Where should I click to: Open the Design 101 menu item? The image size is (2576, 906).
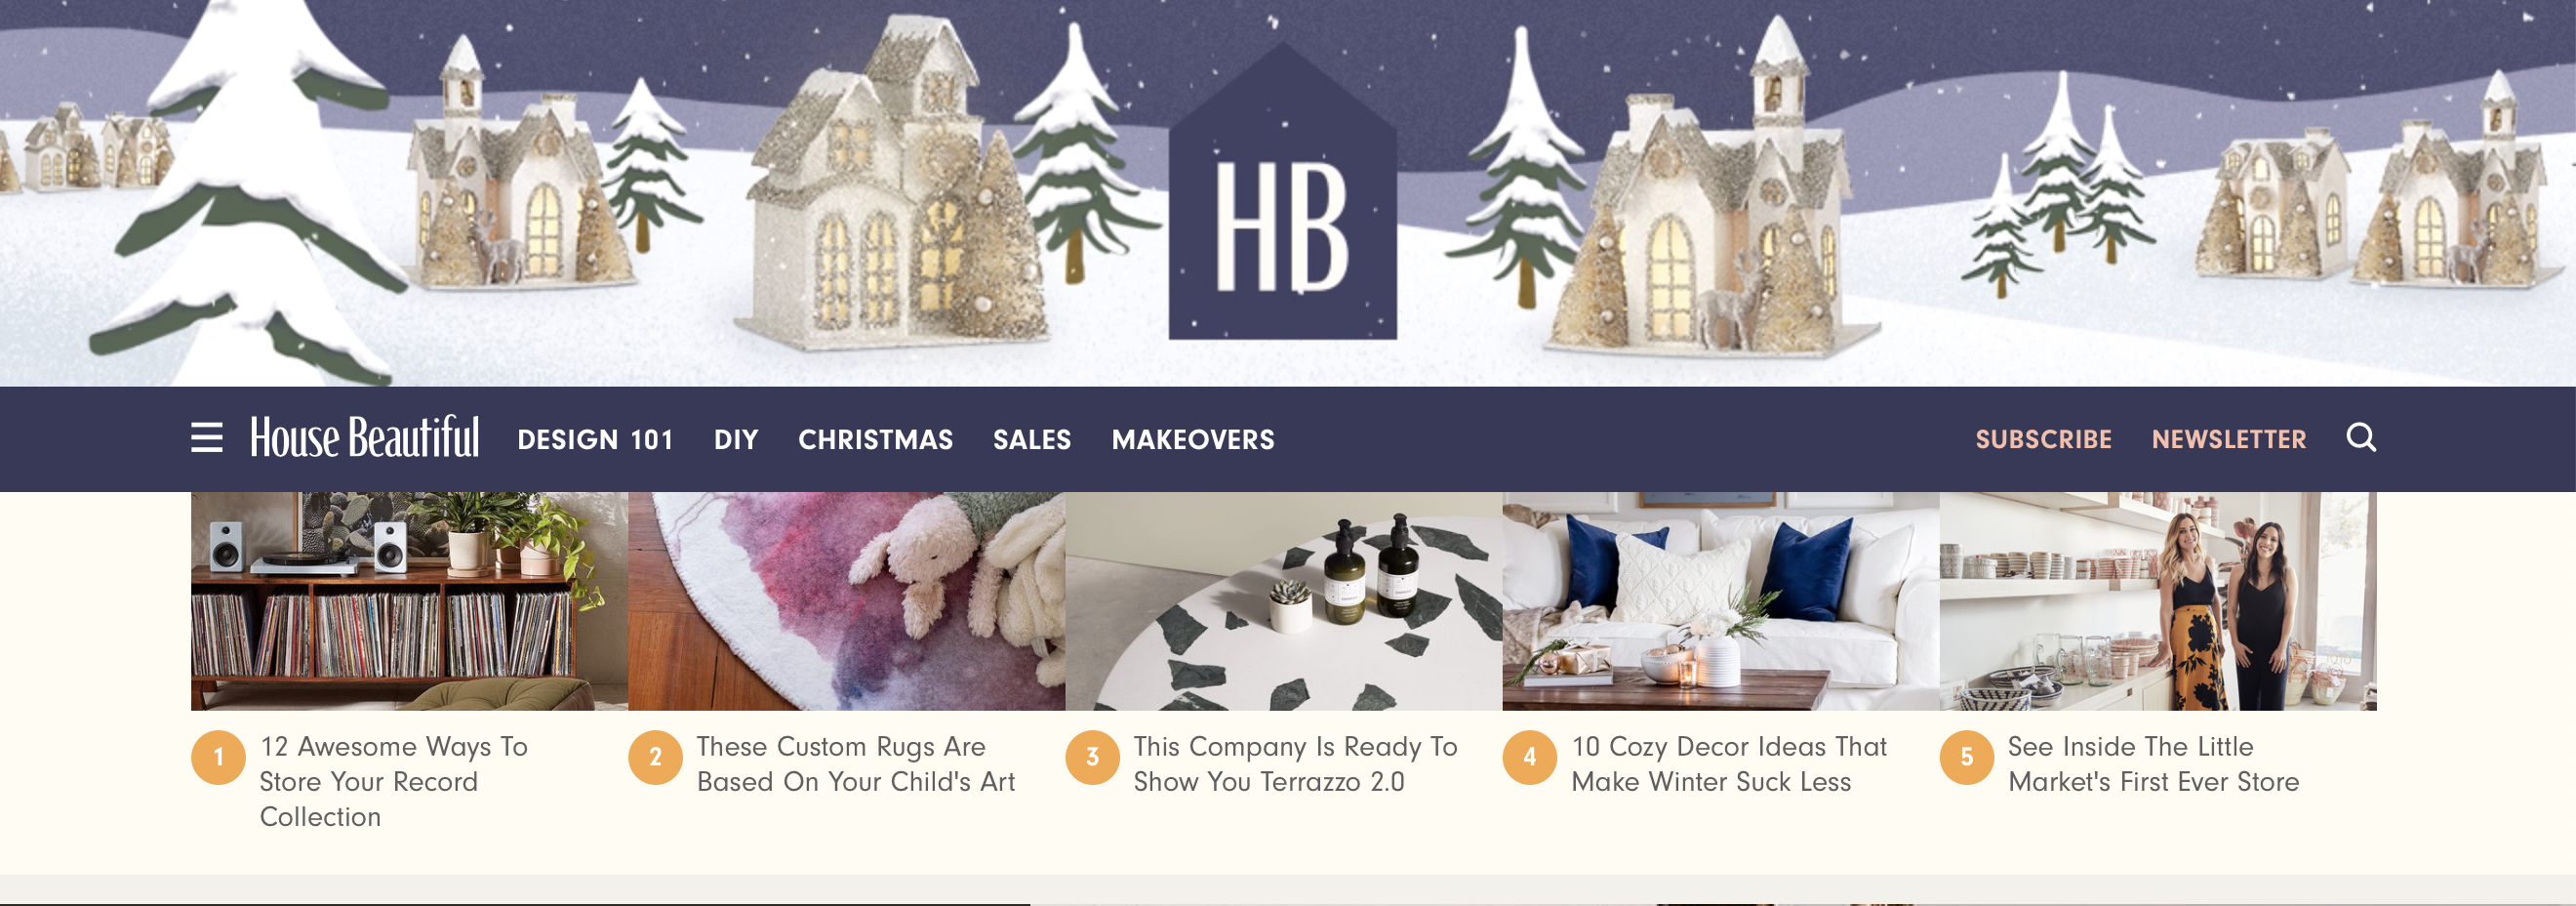595,439
